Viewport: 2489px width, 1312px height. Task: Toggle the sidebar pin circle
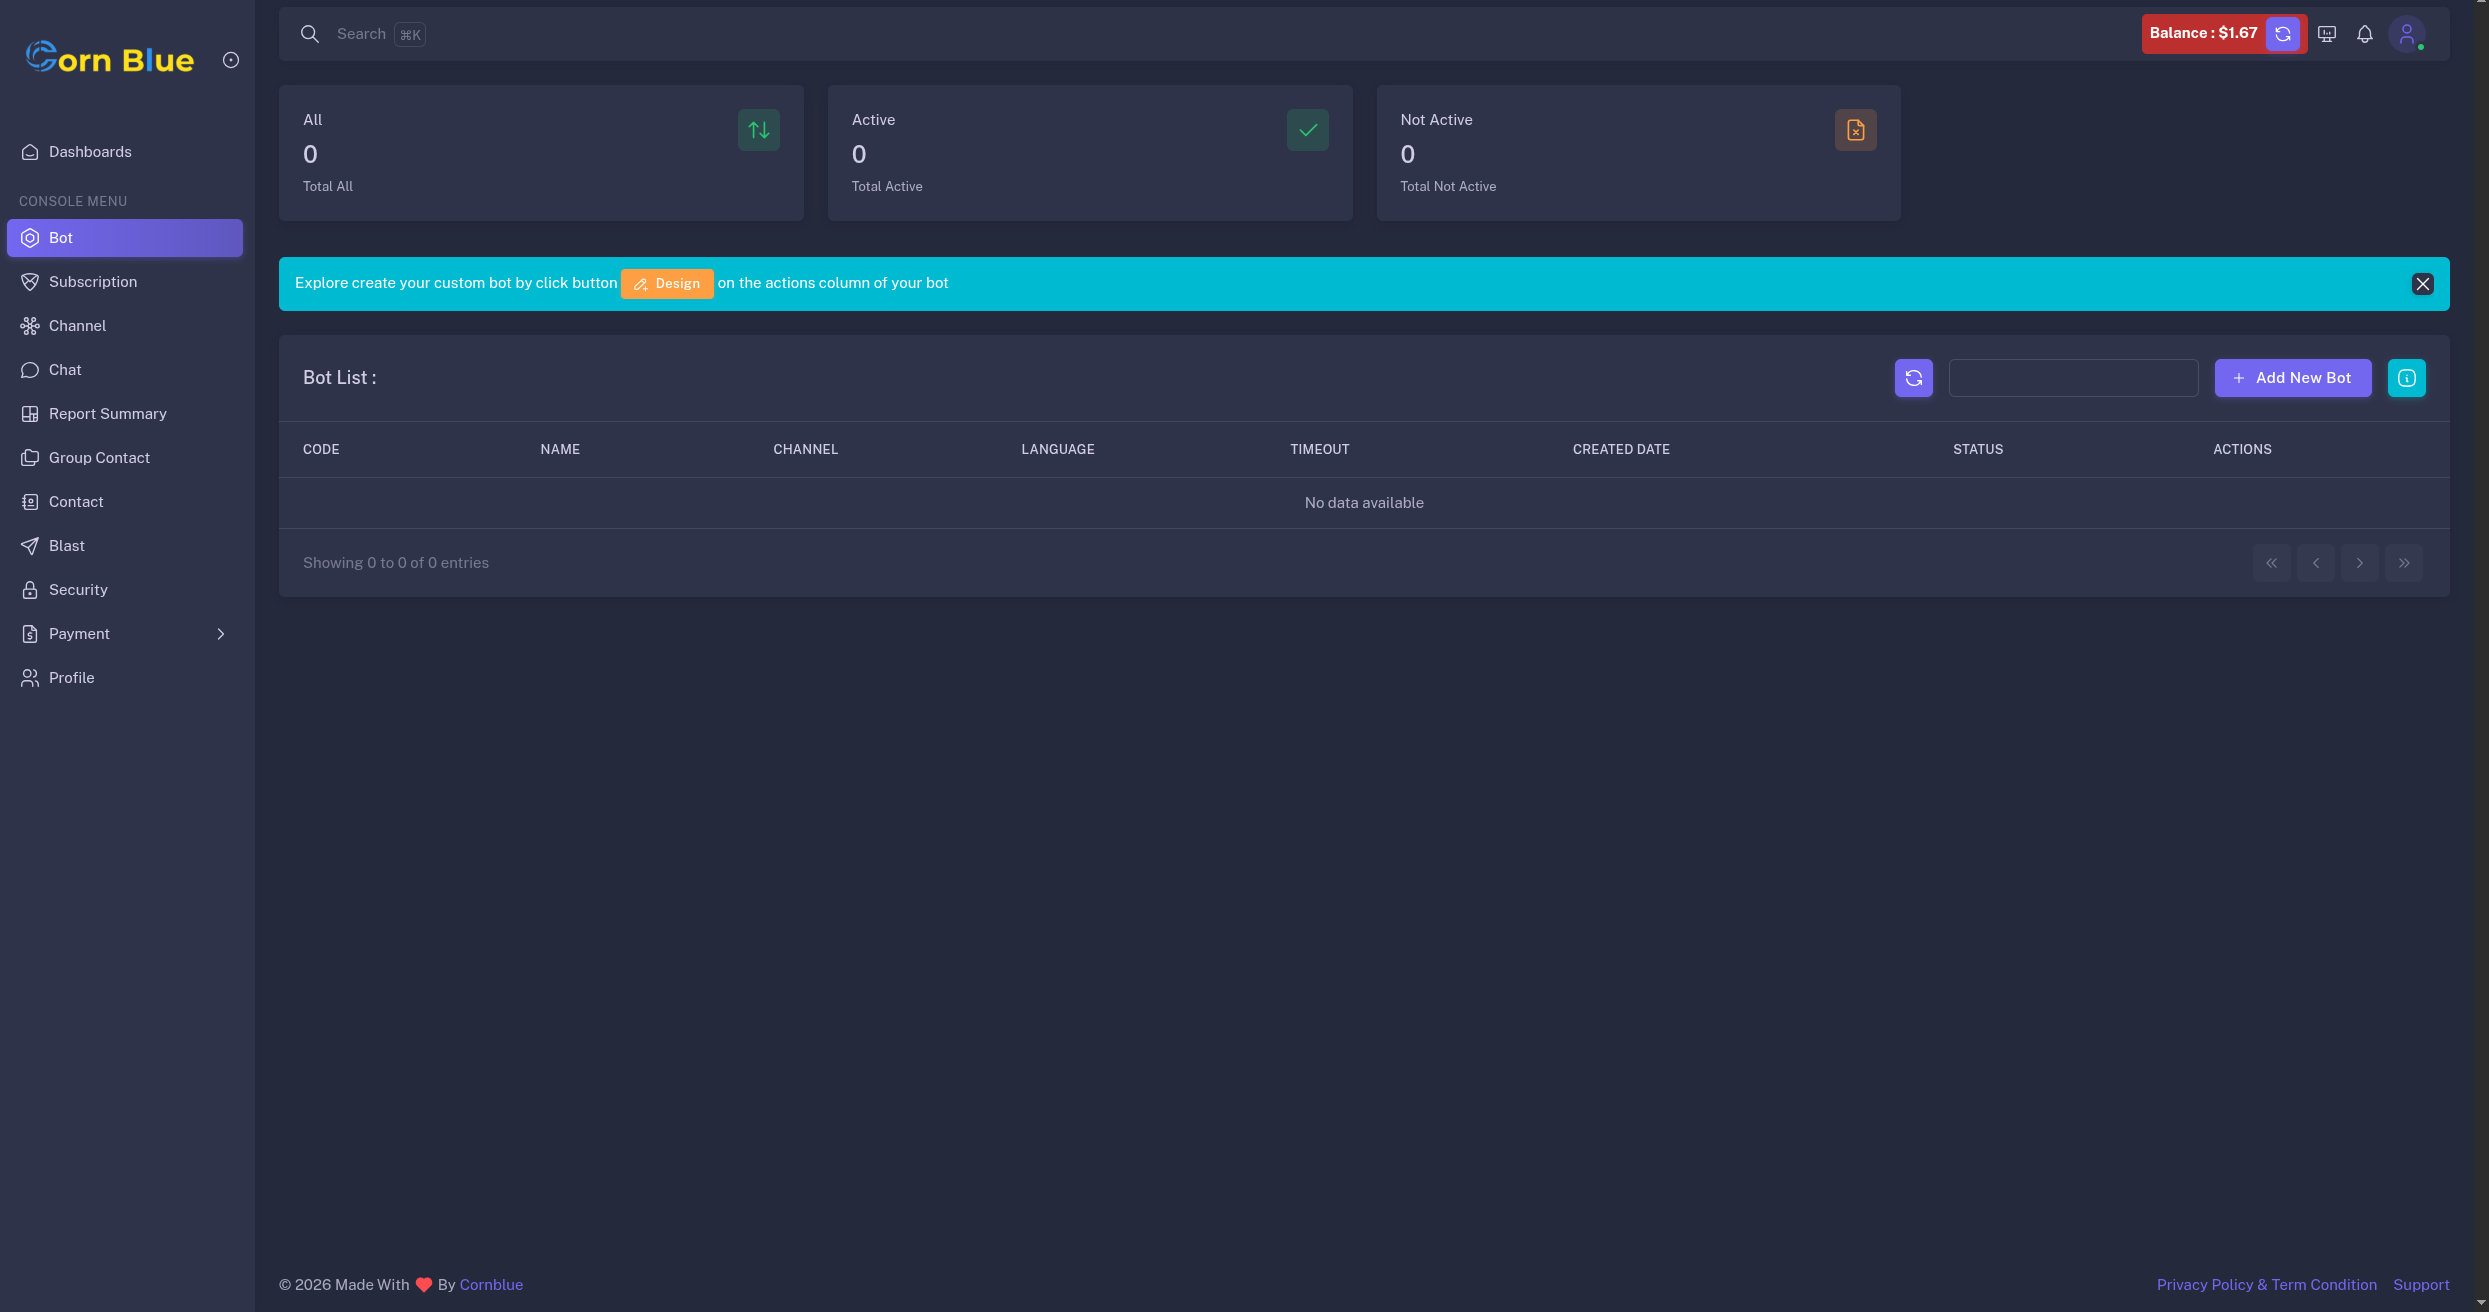(x=231, y=60)
